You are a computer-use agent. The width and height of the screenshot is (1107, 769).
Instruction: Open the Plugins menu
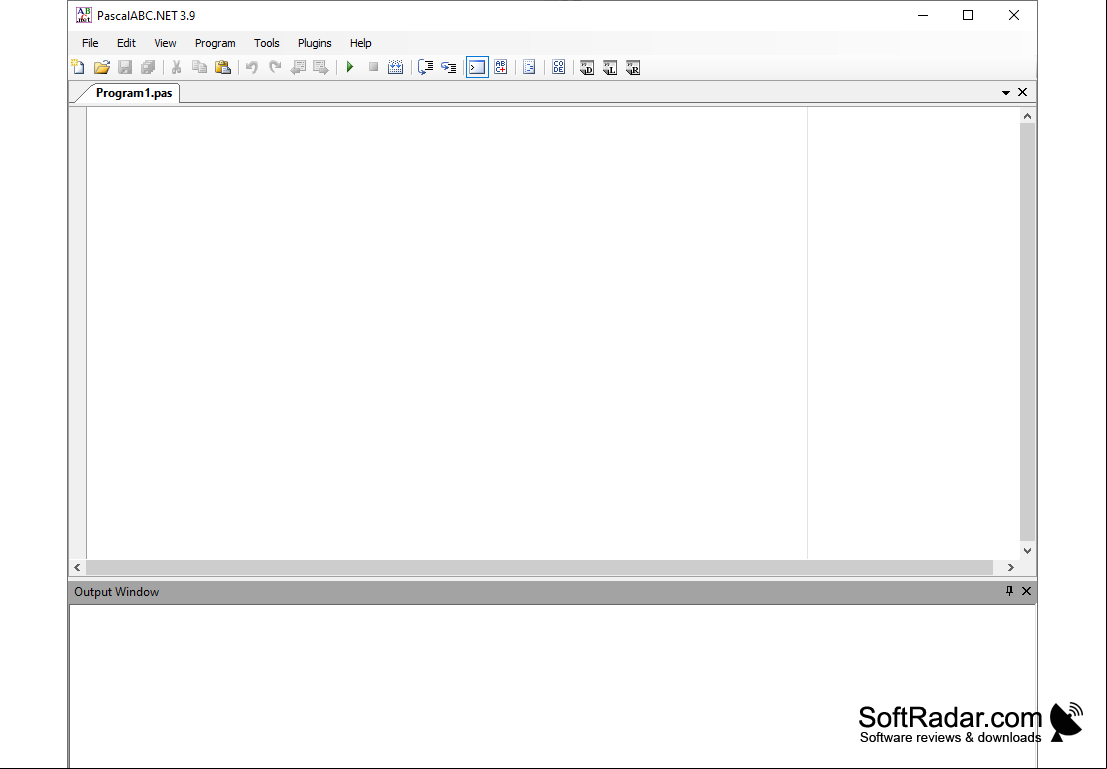(314, 43)
